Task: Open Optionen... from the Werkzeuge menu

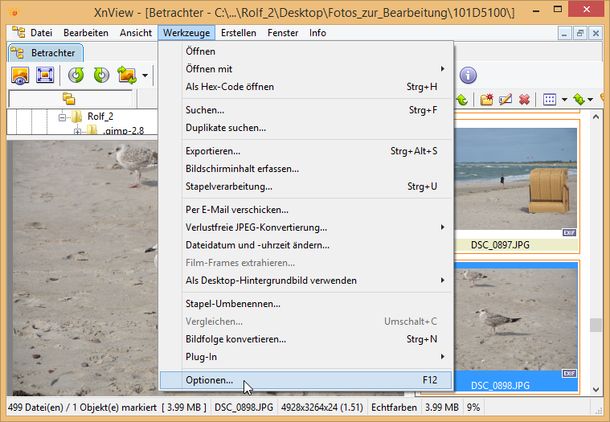Action: pyautogui.click(x=209, y=380)
